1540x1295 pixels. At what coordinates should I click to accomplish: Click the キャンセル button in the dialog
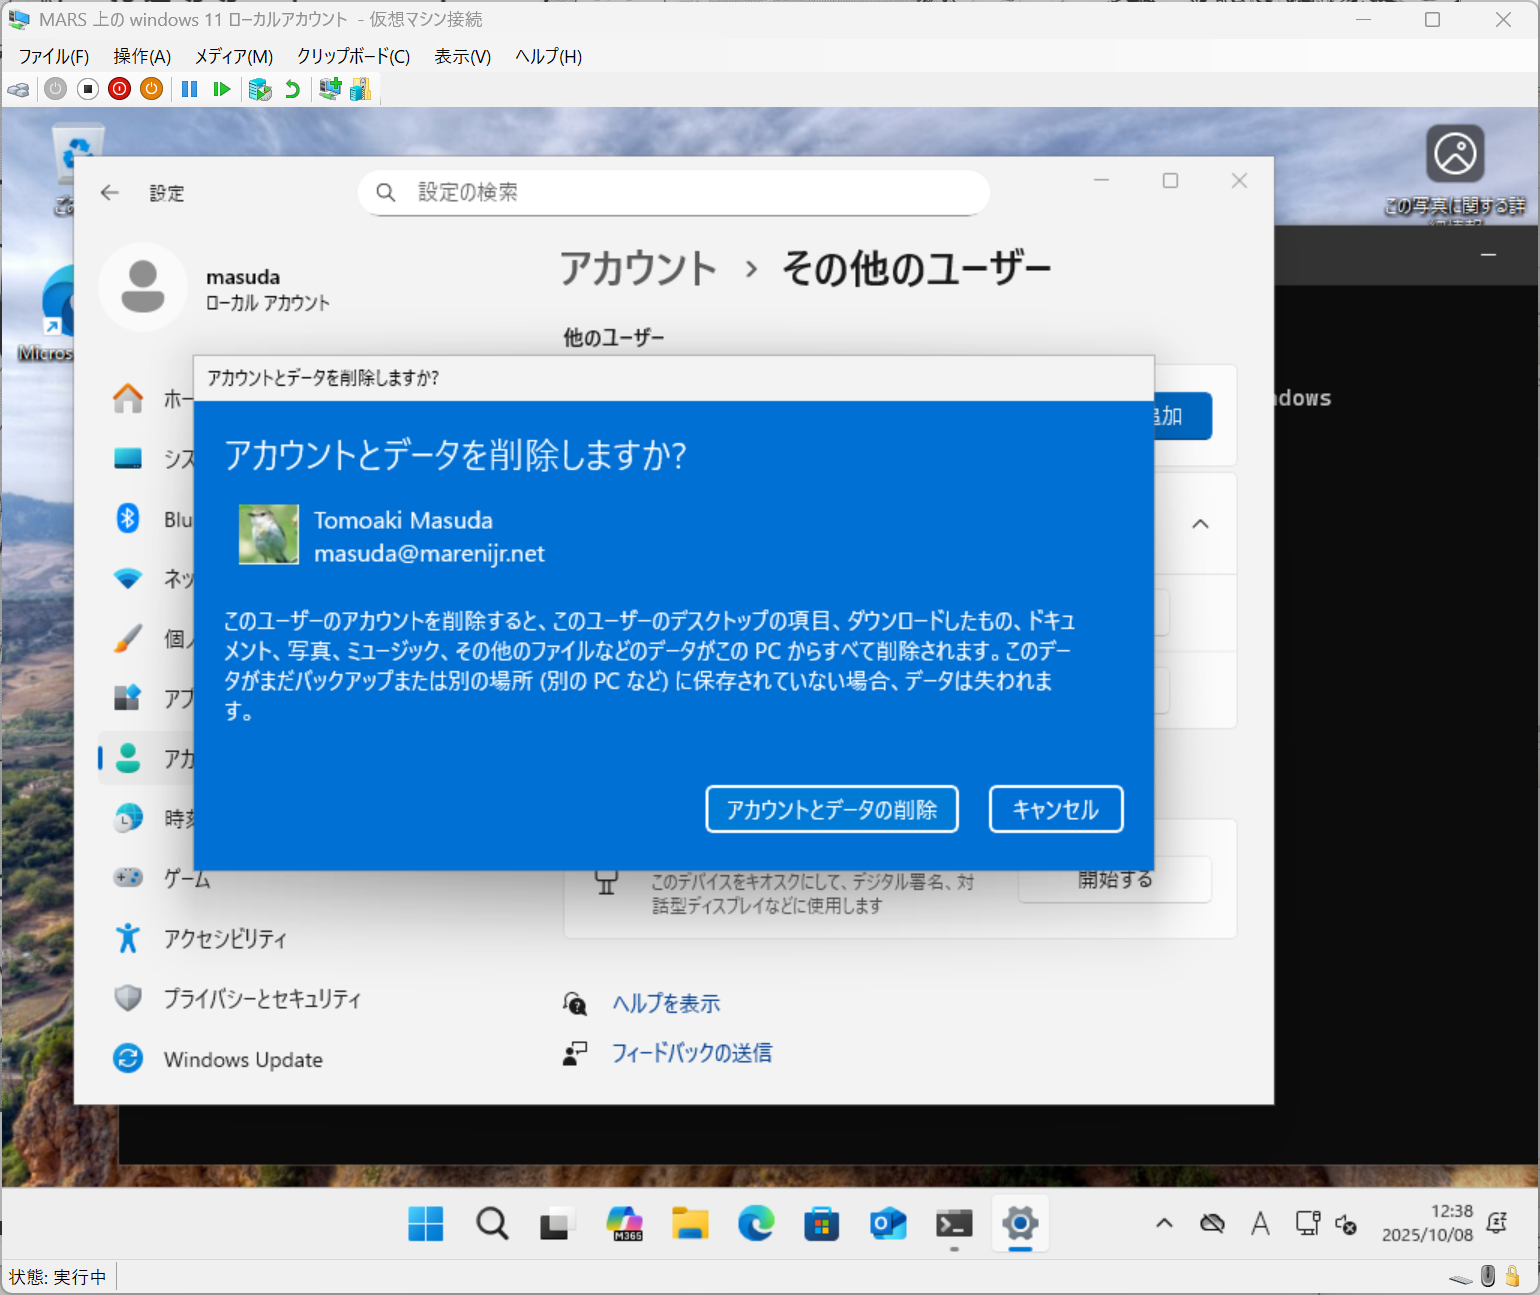pos(1055,809)
